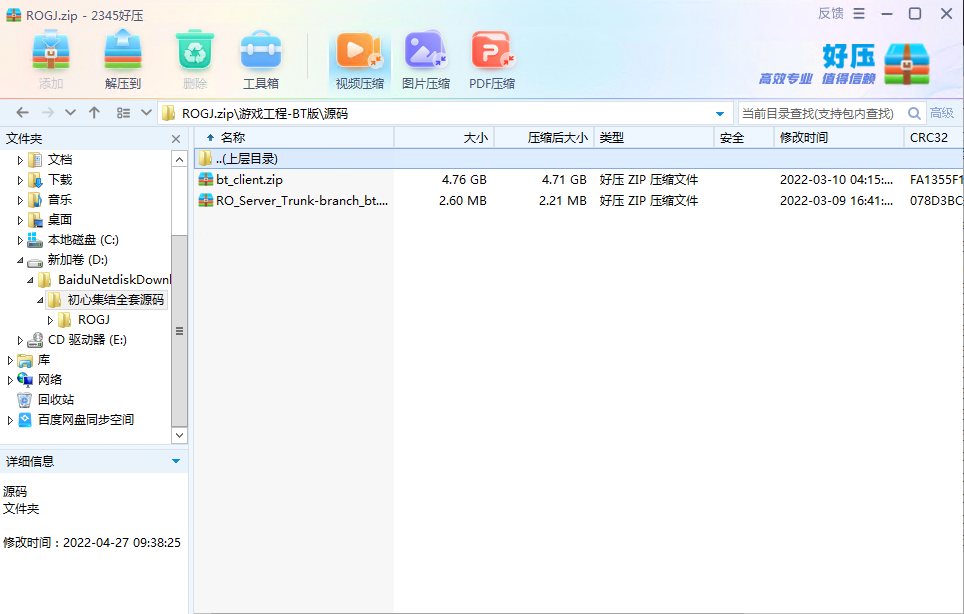
Task: Launch 视频压缩 video compression tool
Action: (359, 60)
